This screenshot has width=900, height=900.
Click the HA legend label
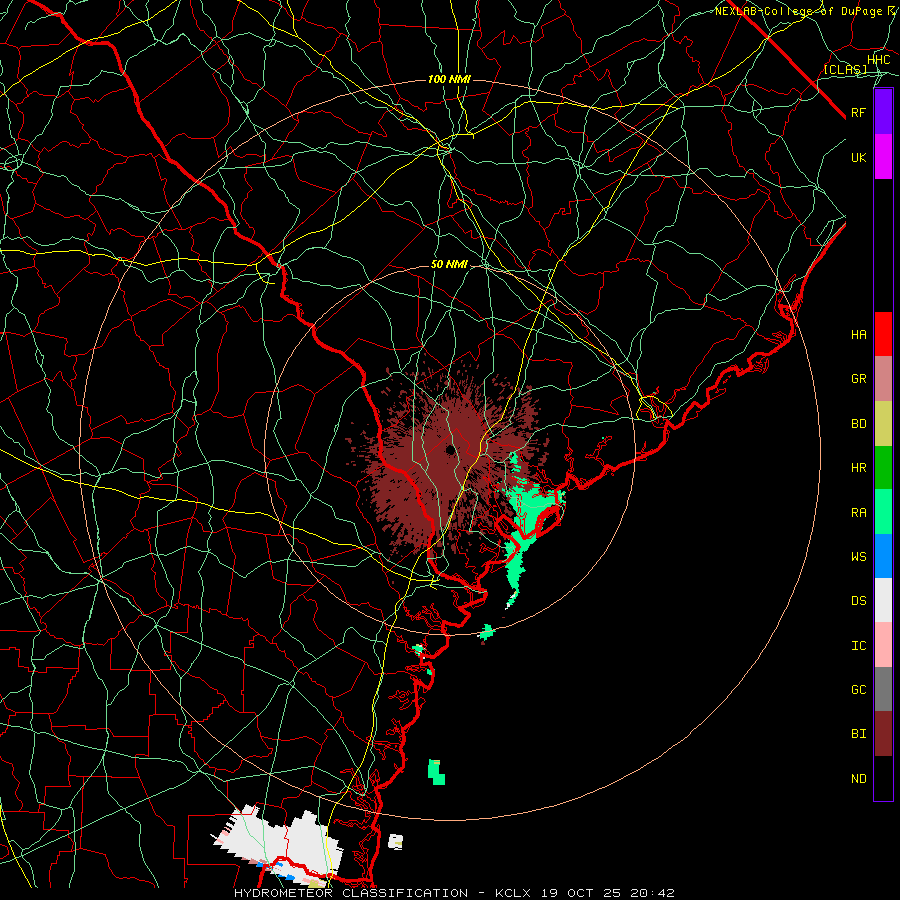[x=858, y=335]
